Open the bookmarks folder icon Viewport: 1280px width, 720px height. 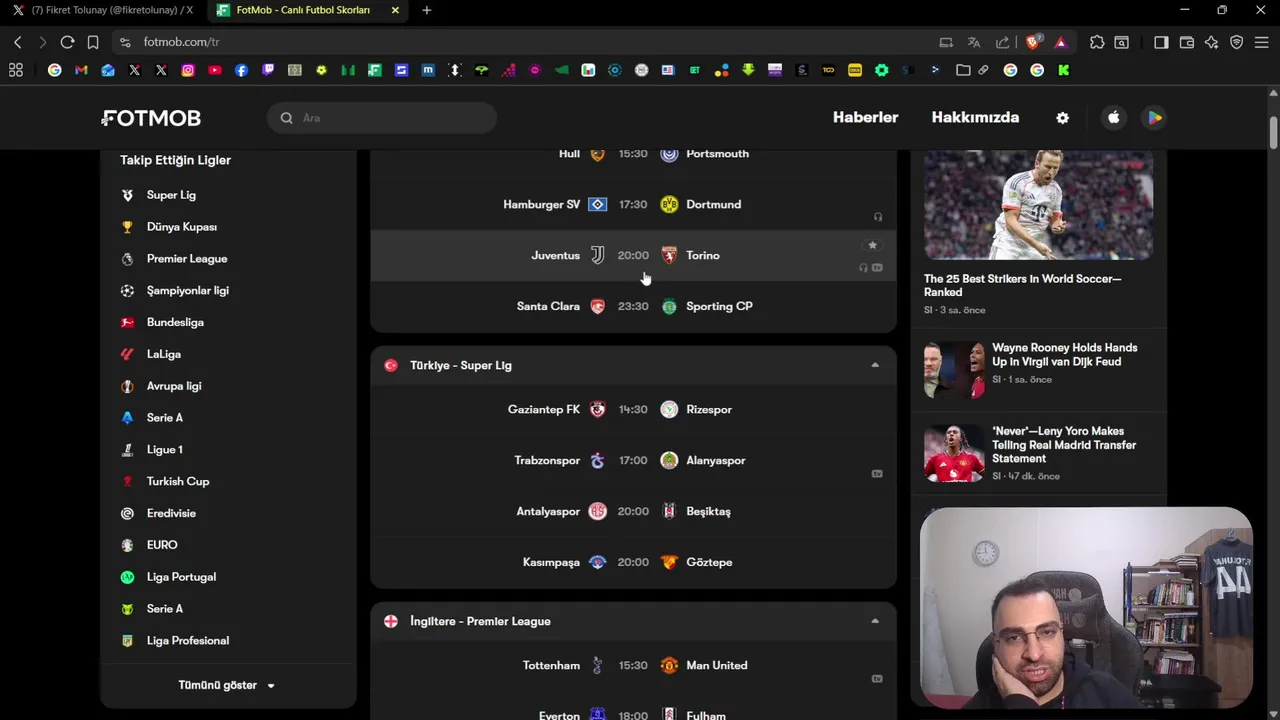click(x=963, y=70)
